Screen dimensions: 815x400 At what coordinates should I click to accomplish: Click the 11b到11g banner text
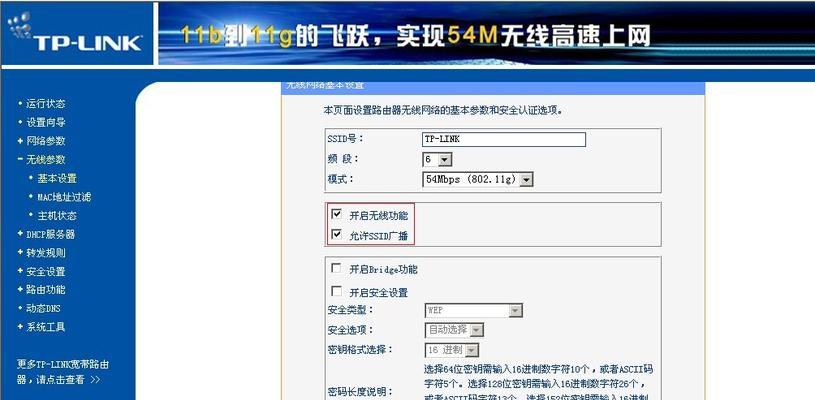pos(416,36)
